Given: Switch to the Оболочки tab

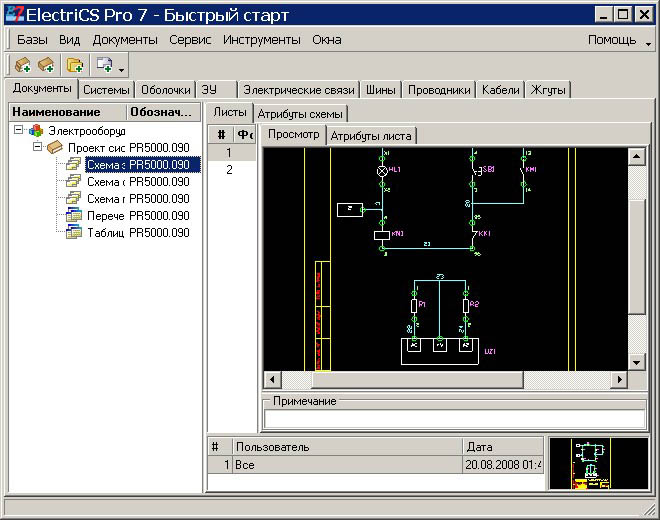Looking at the screenshot, I should point(165,90).
